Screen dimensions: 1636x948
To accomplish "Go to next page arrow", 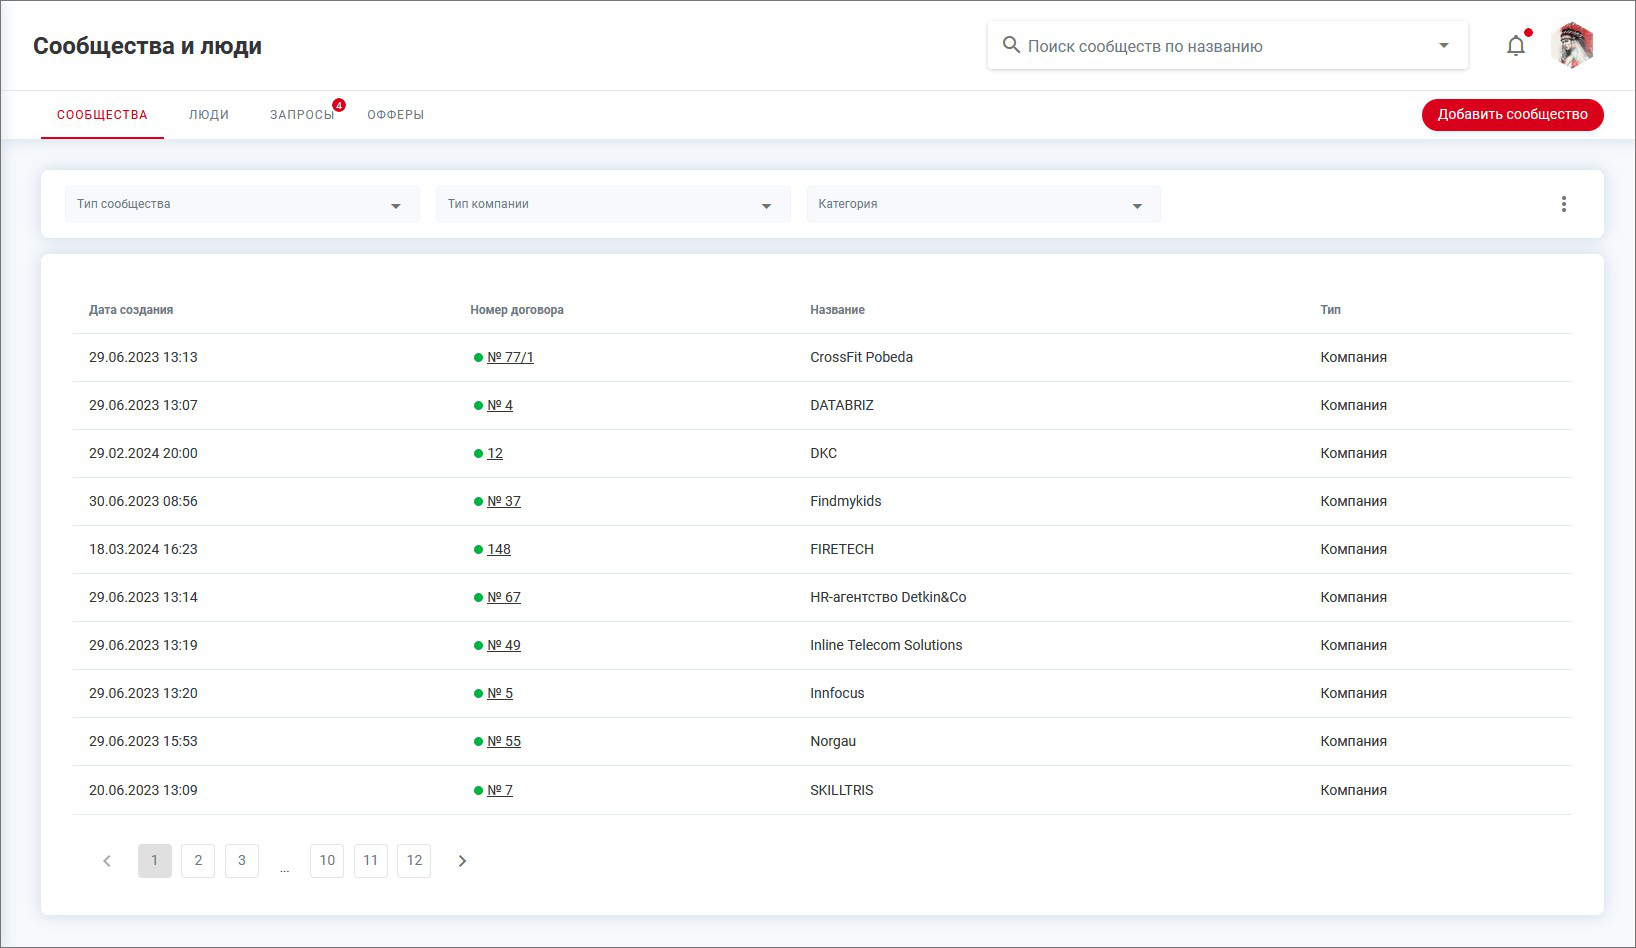I will pos(462,861).
